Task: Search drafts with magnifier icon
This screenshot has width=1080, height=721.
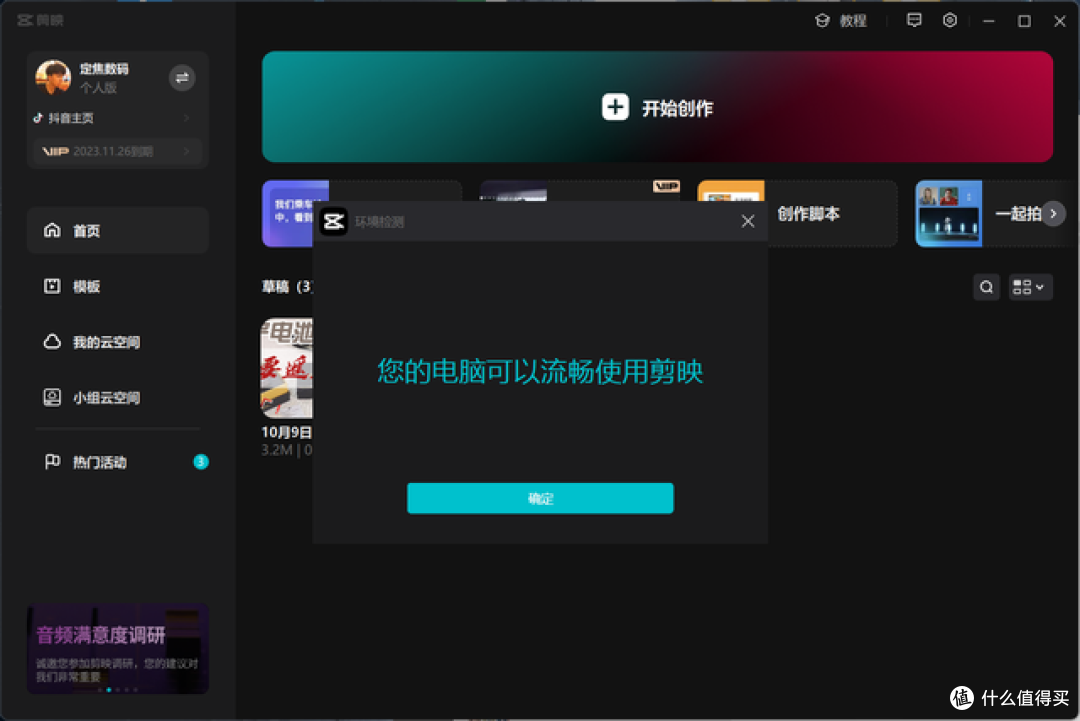Action: [986, 287]
